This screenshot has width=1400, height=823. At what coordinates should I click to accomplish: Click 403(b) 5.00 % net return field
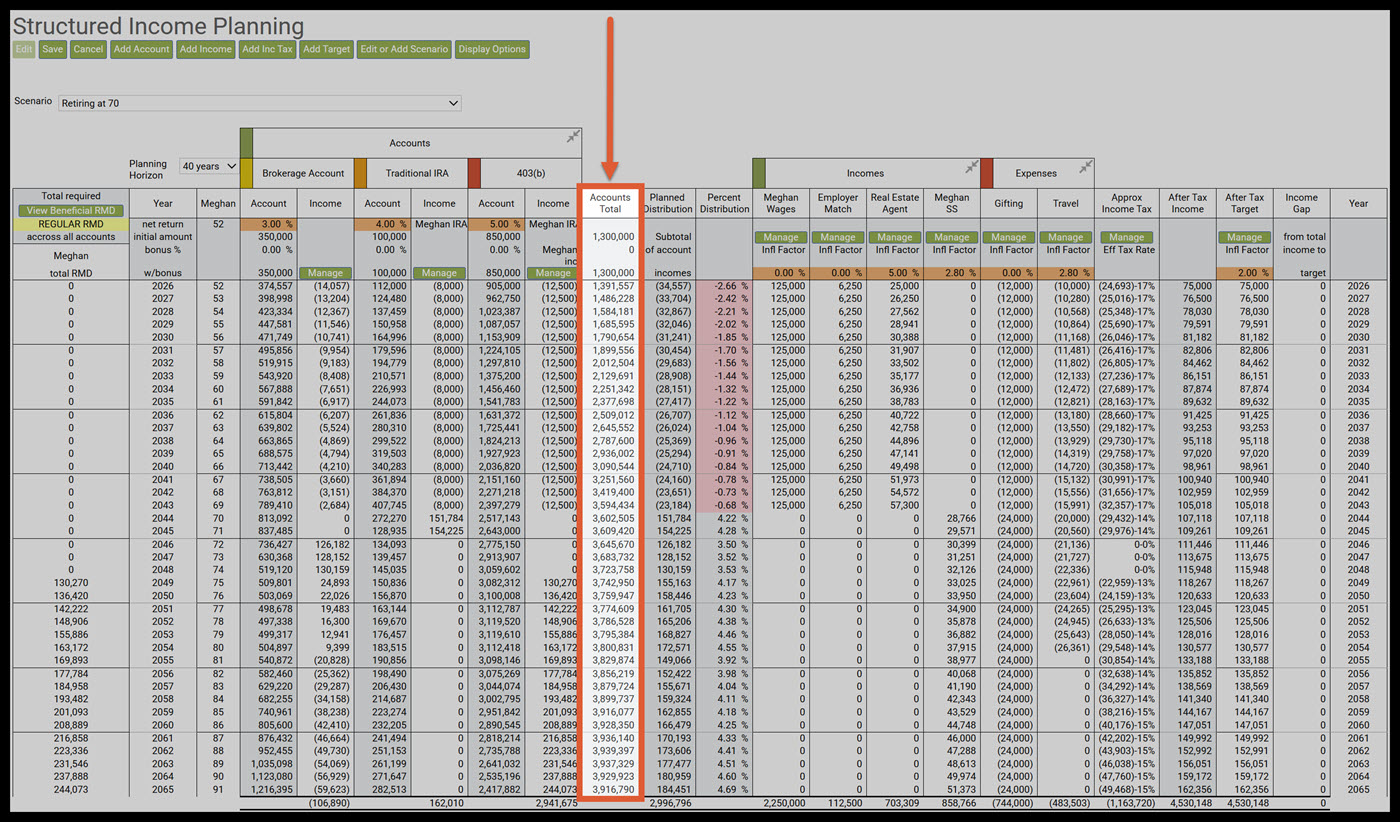[x=496, y=224]
